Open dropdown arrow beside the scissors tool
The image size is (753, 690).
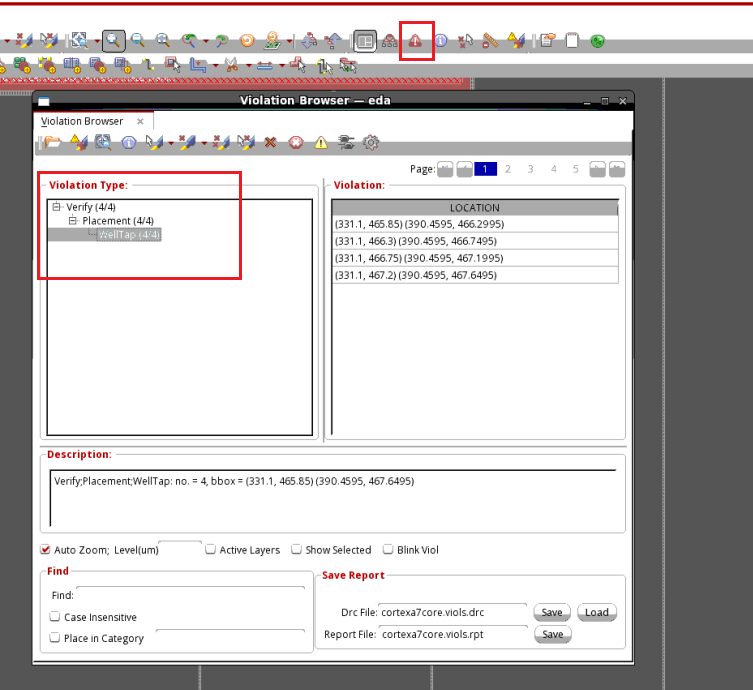click(x=249, y=65)
